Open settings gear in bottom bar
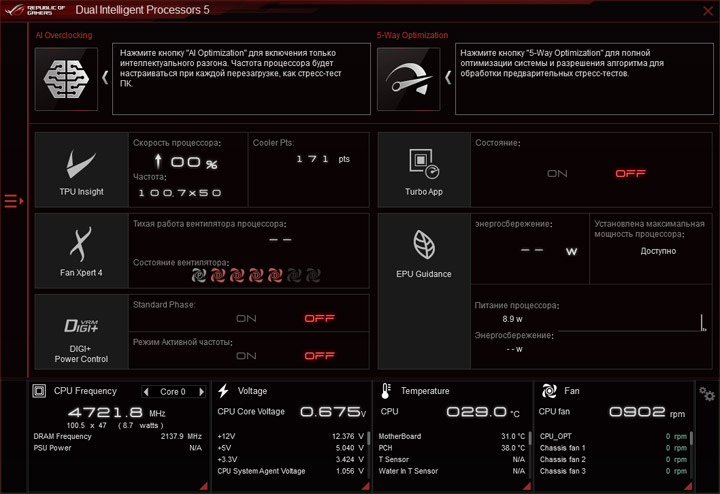The image size is (720, 494). (707, 394)
